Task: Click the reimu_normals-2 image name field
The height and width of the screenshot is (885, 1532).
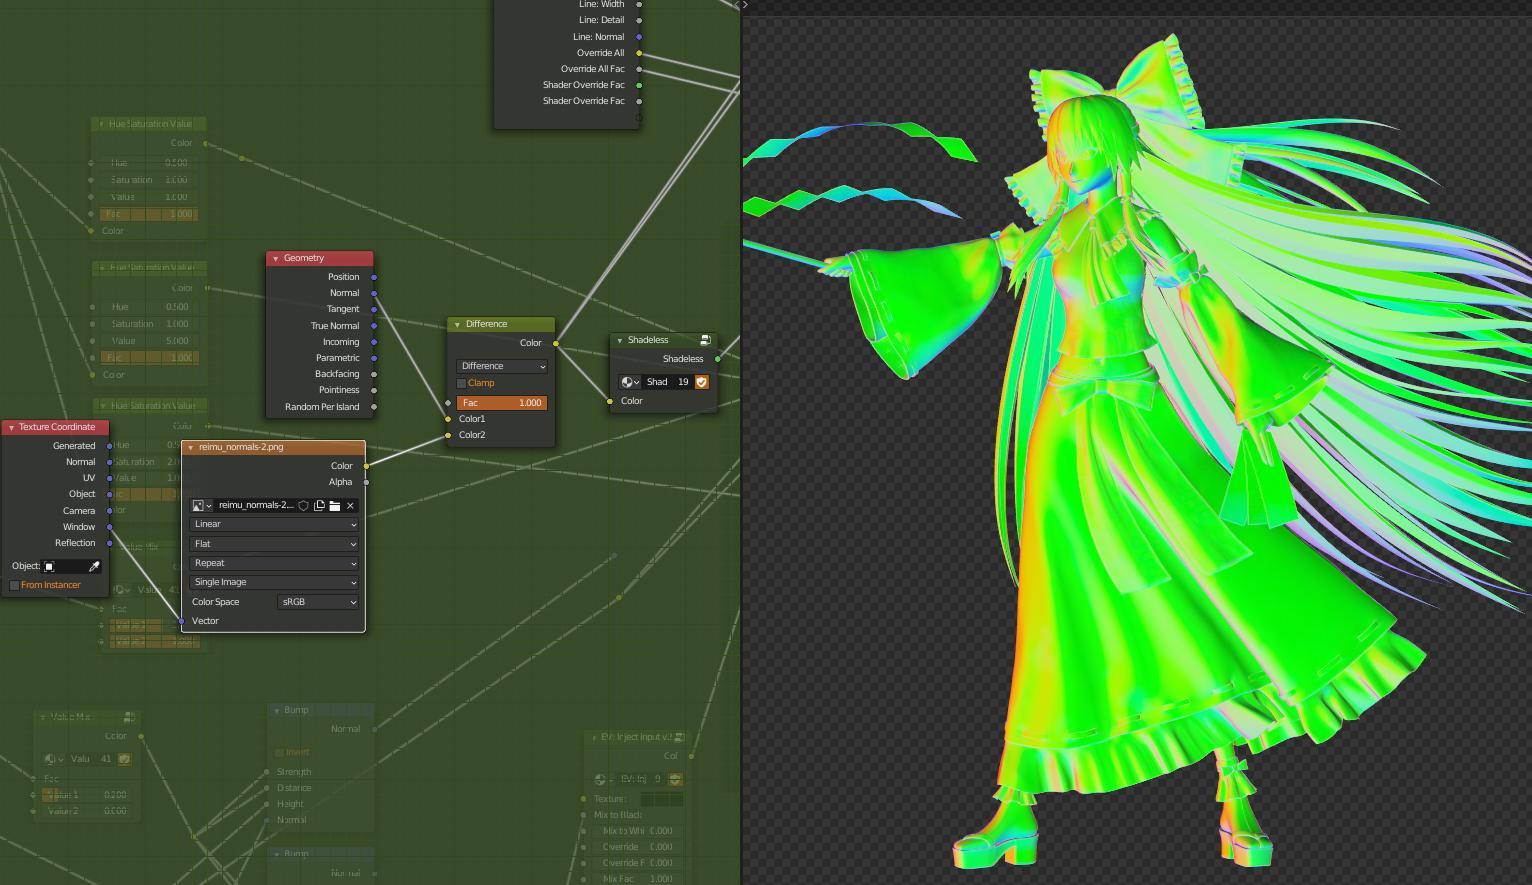Action: pos(255,506)
